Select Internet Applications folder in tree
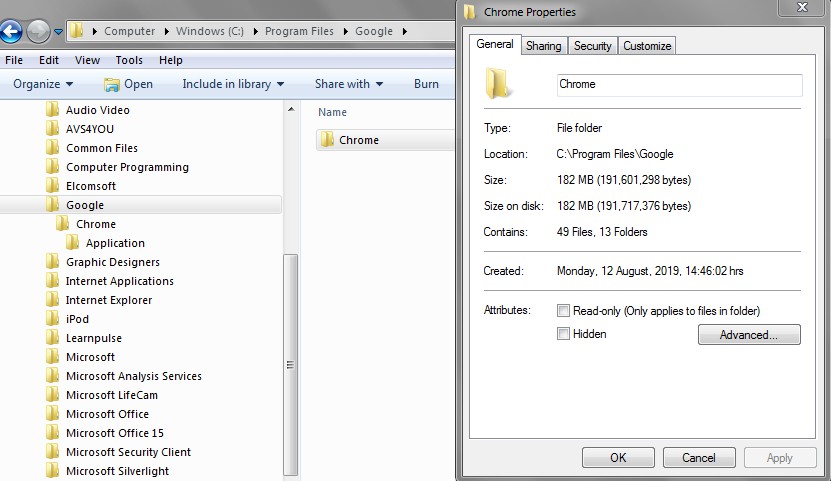The width and height of the screenshot is (831, 481). (x=119, y=281)
